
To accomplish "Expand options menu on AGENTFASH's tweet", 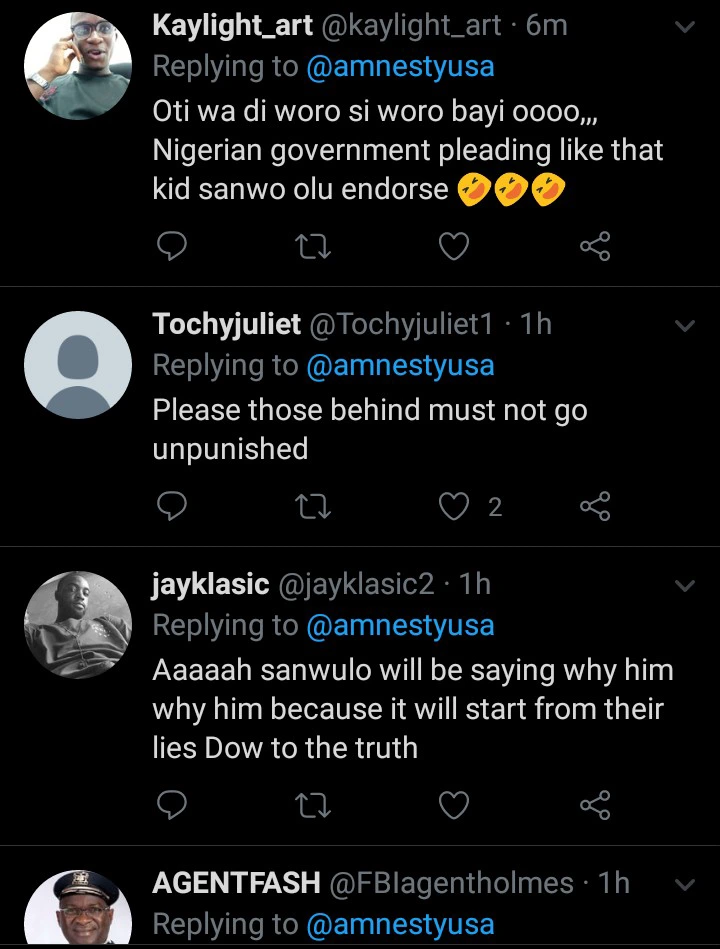I will point(685,884).
